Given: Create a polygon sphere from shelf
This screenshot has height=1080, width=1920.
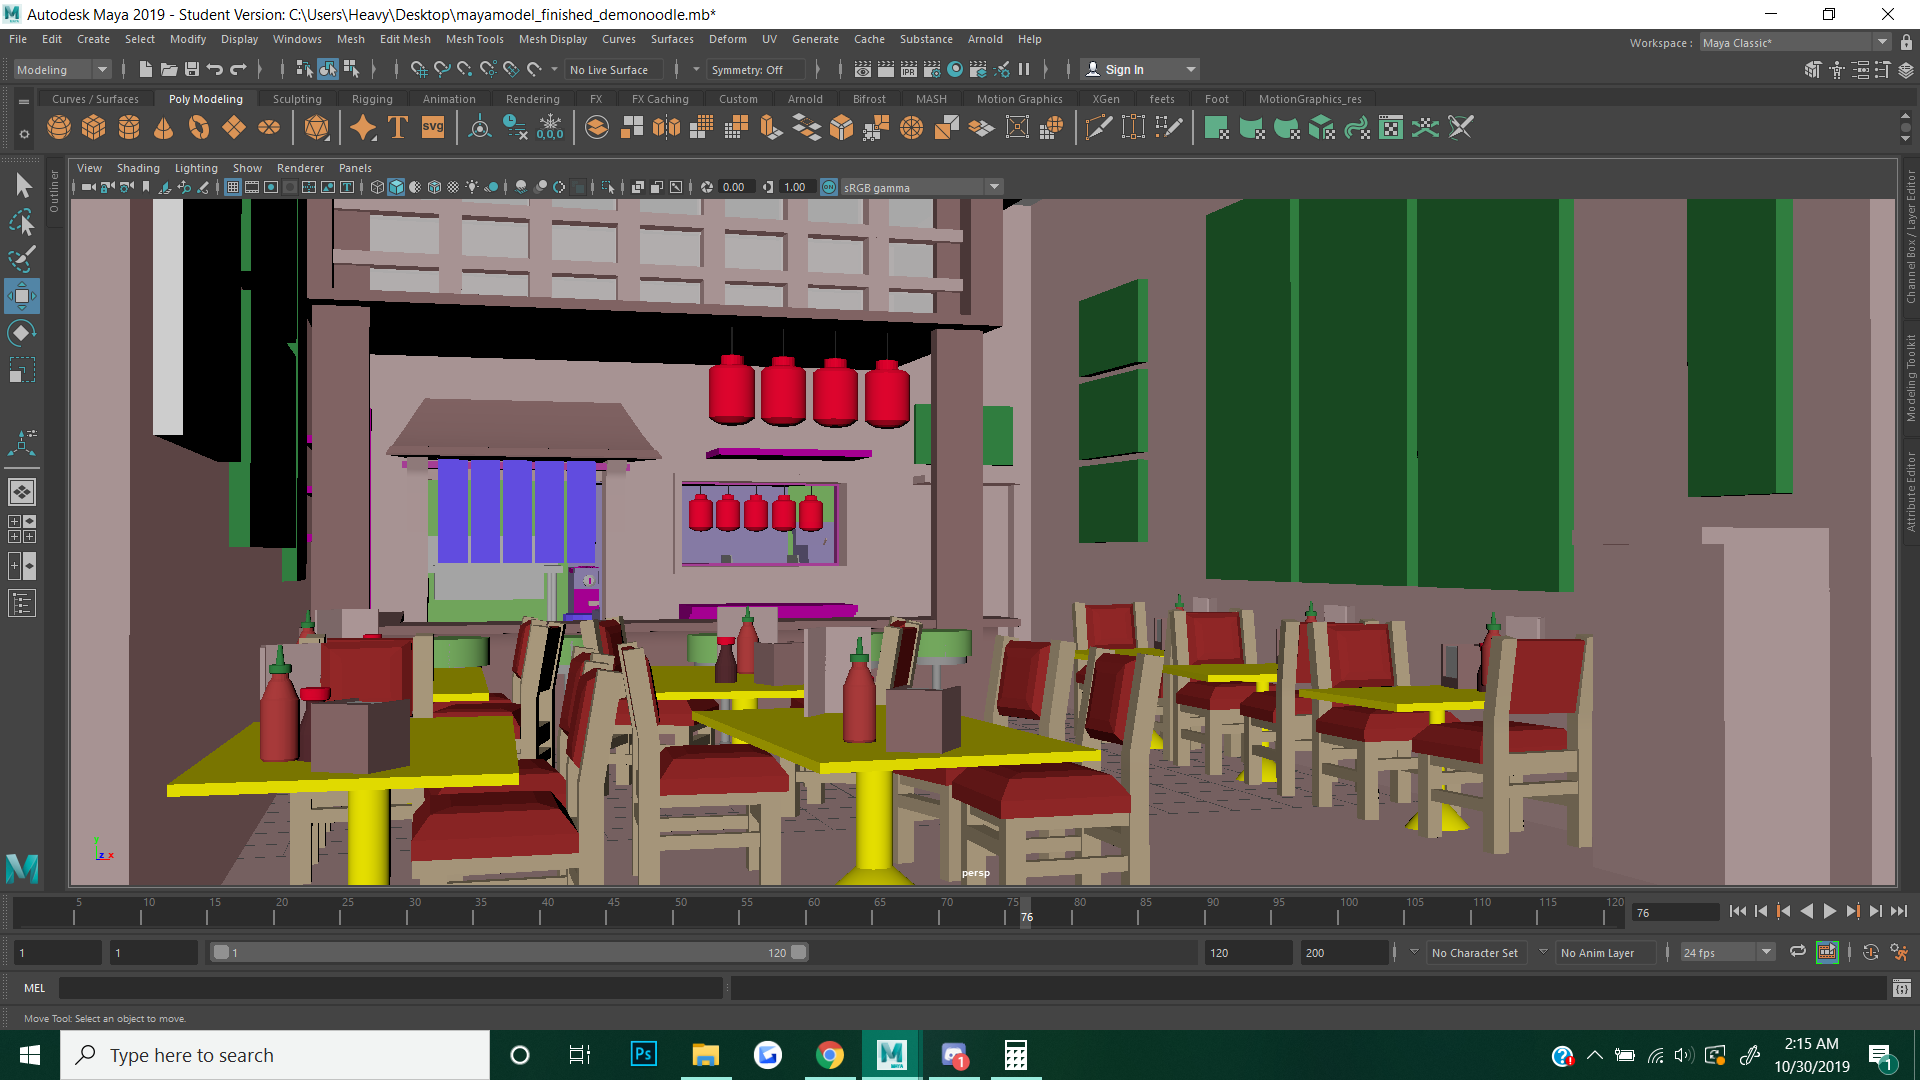Looking at the screenshot, I should [x=59, y=128].
